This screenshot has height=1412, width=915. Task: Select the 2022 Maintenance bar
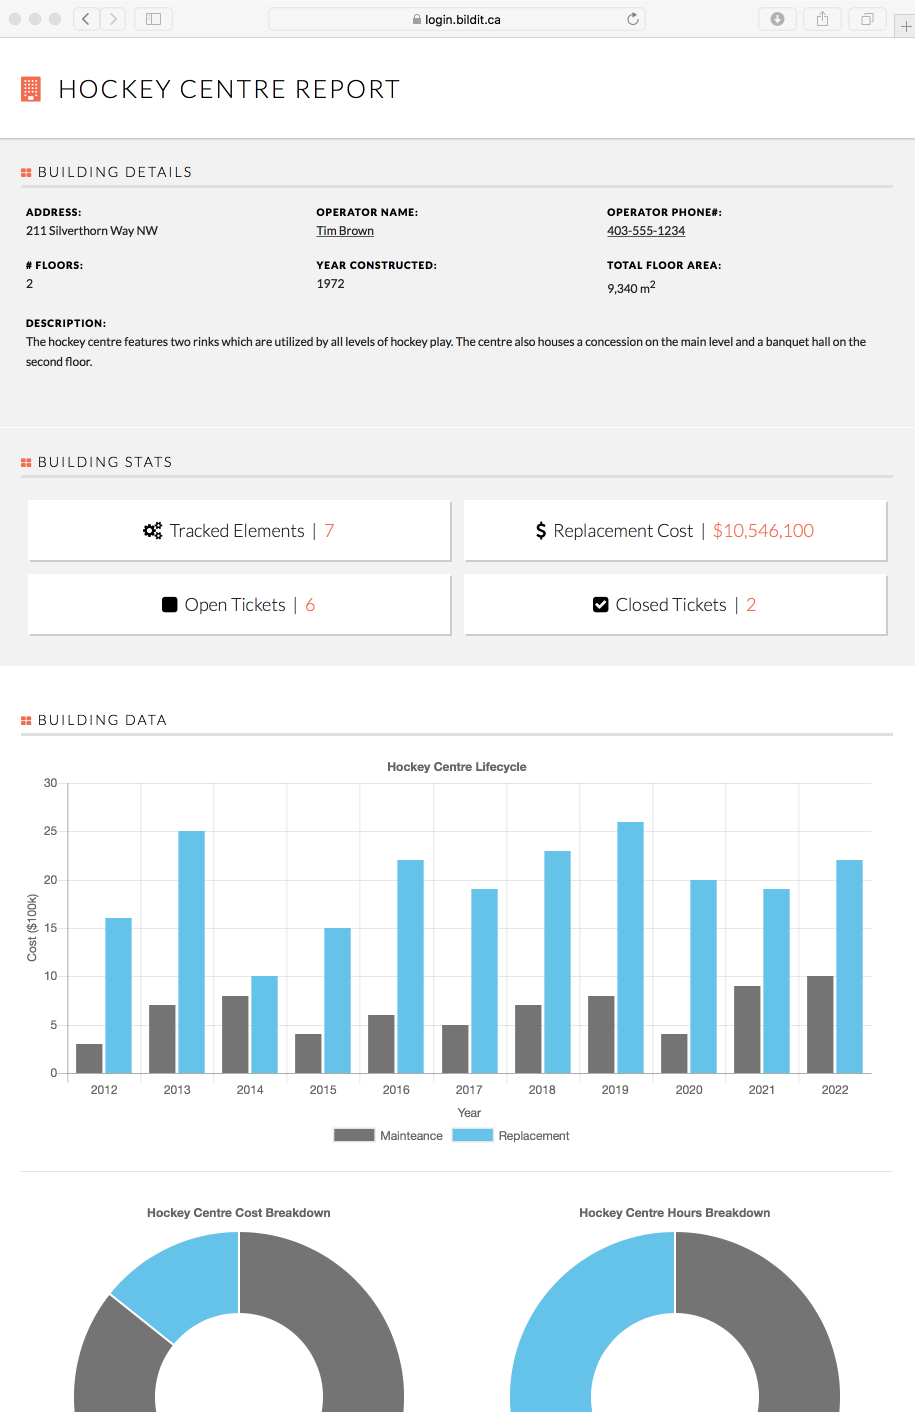click(x=820, y=1025)
